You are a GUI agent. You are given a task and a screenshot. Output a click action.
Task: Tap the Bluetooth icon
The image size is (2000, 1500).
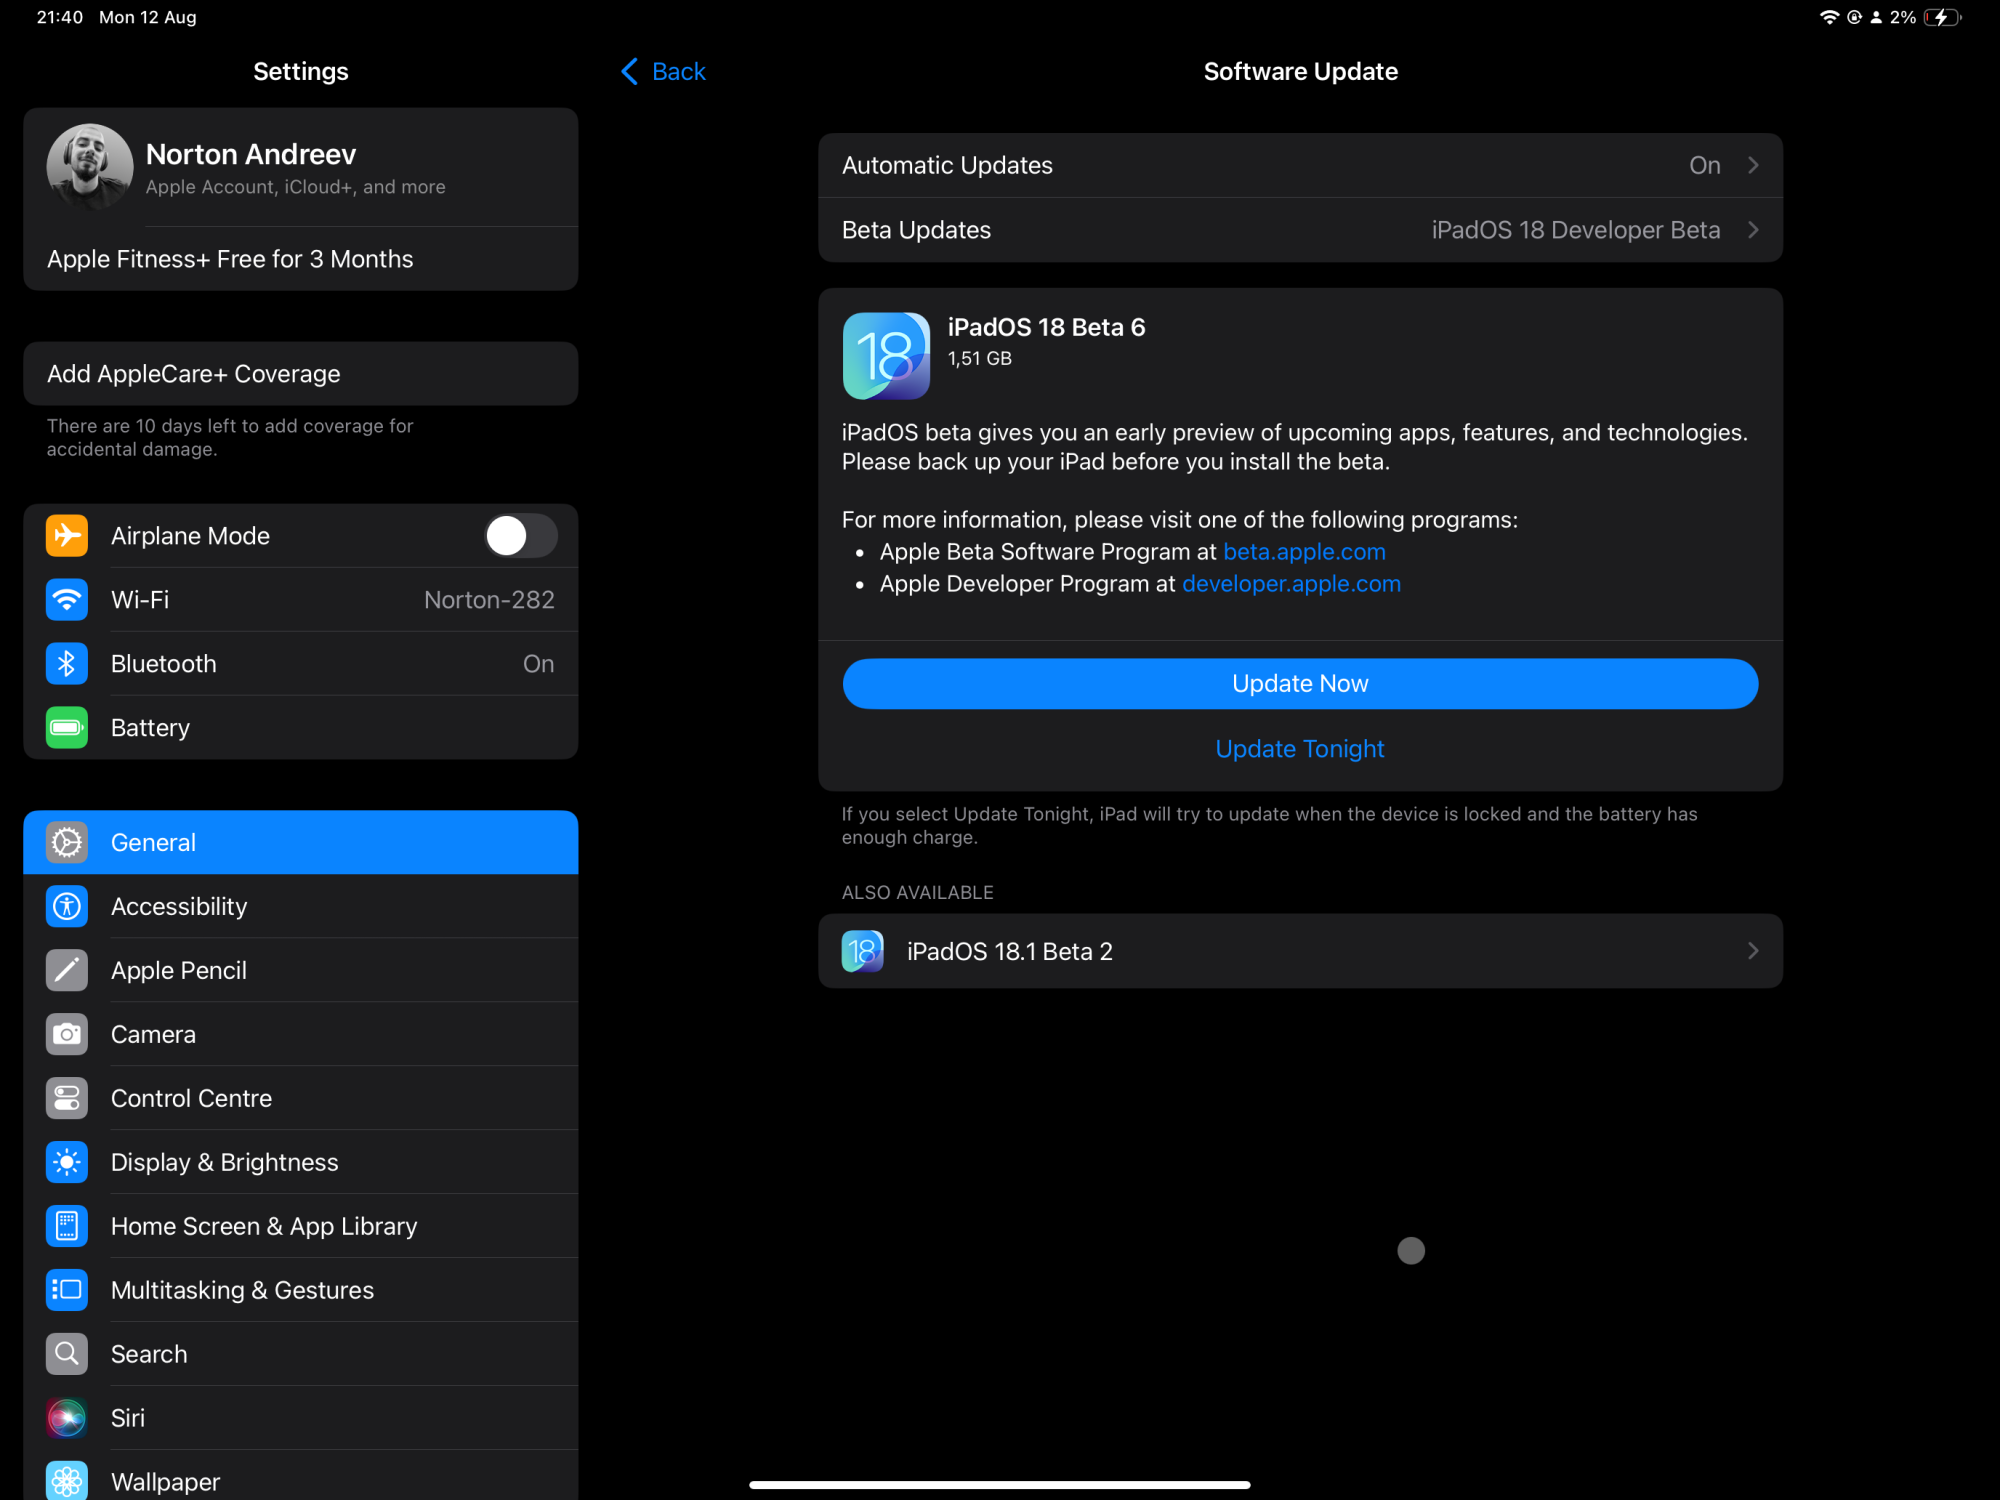click(x=67, y=664)
